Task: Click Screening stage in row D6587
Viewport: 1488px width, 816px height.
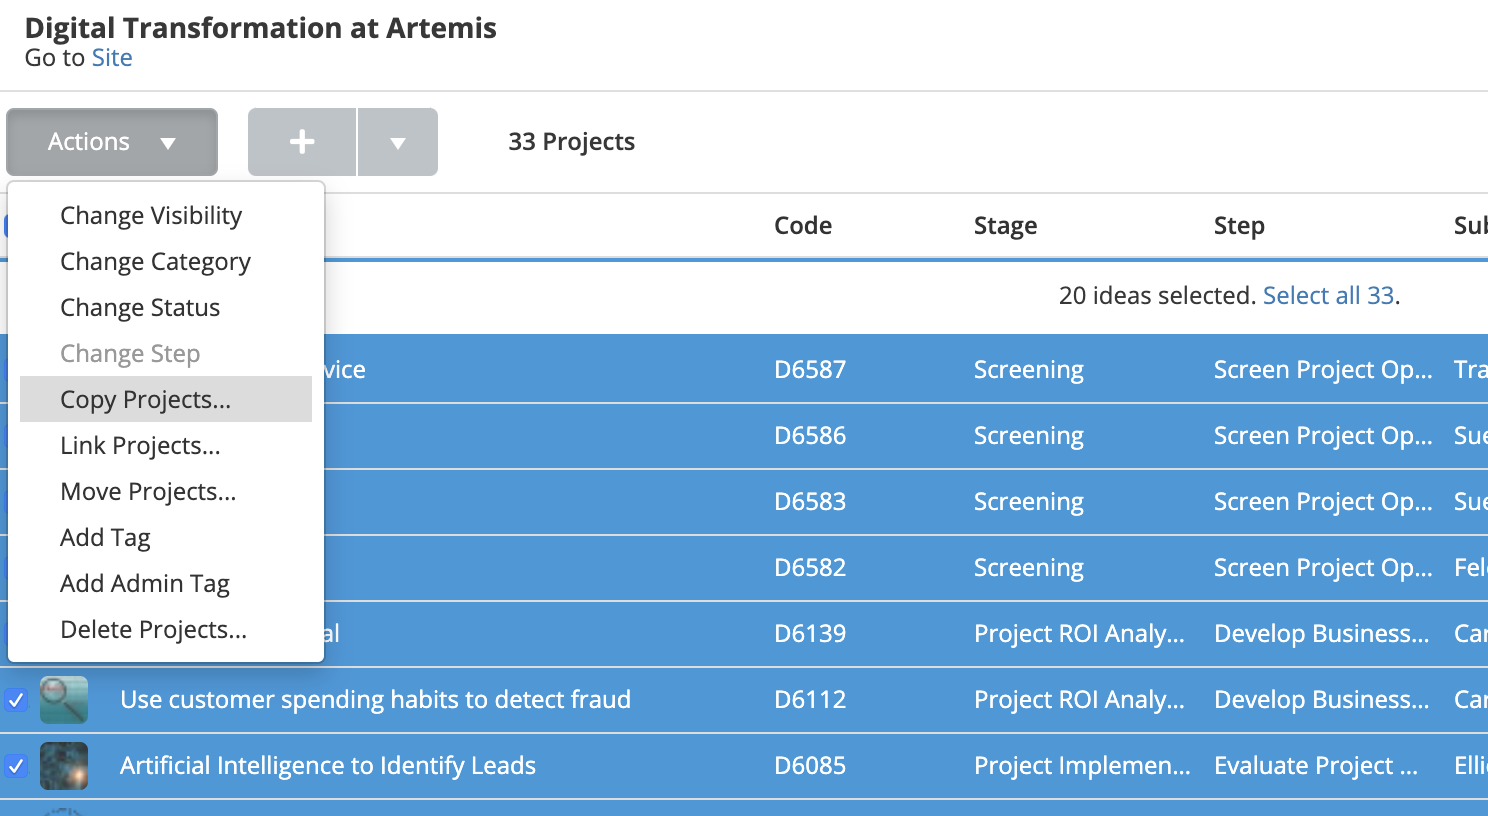Action: [1029, 370]
